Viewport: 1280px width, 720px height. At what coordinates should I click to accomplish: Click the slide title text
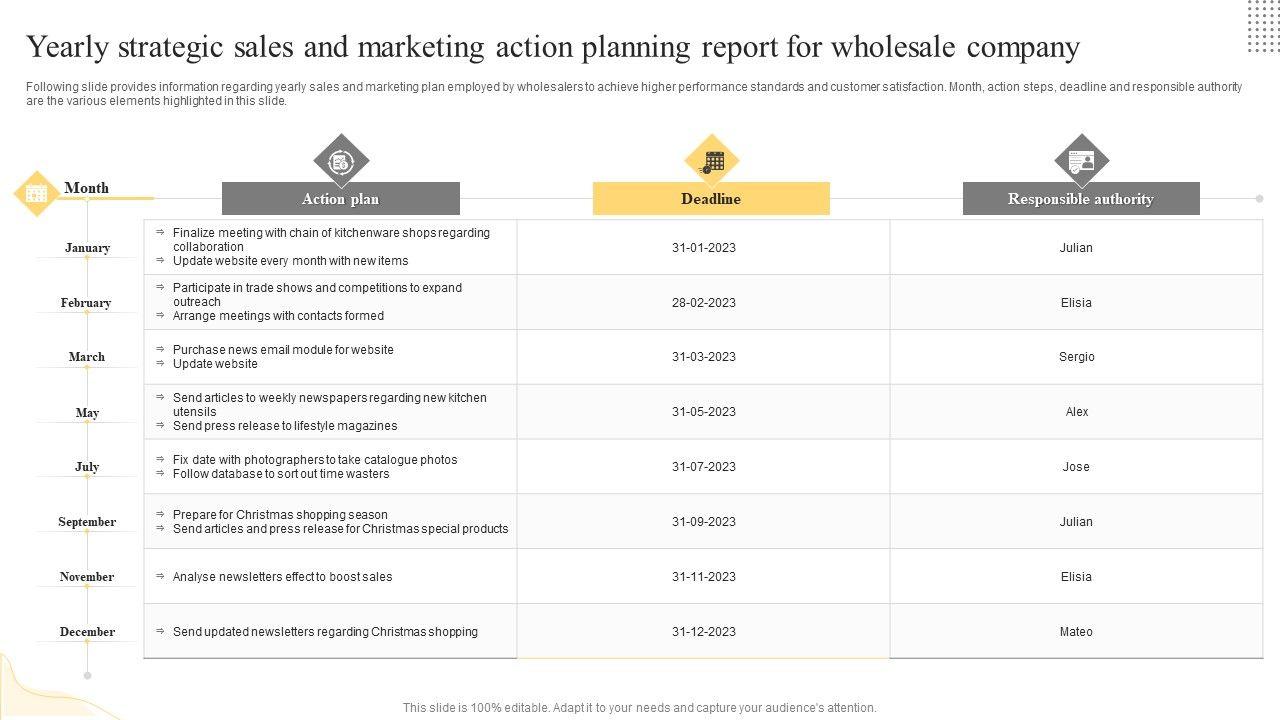coord(553,47)
